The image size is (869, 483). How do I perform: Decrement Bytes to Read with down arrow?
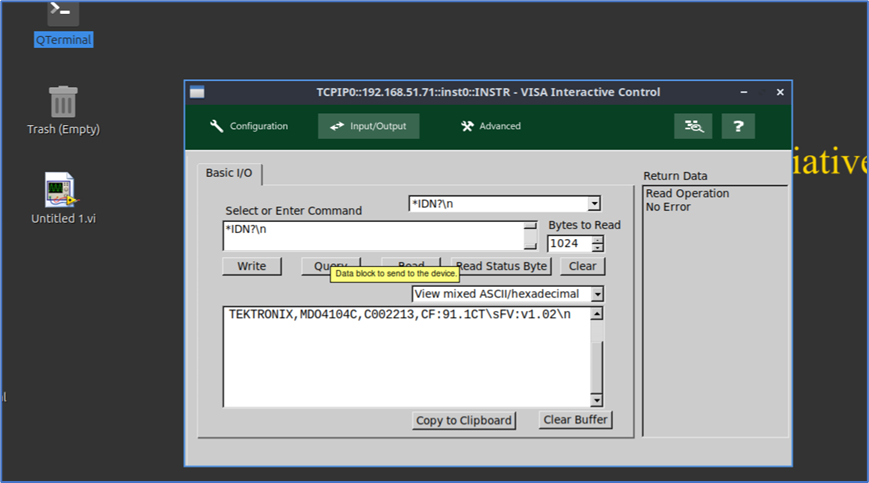[597, 248]
